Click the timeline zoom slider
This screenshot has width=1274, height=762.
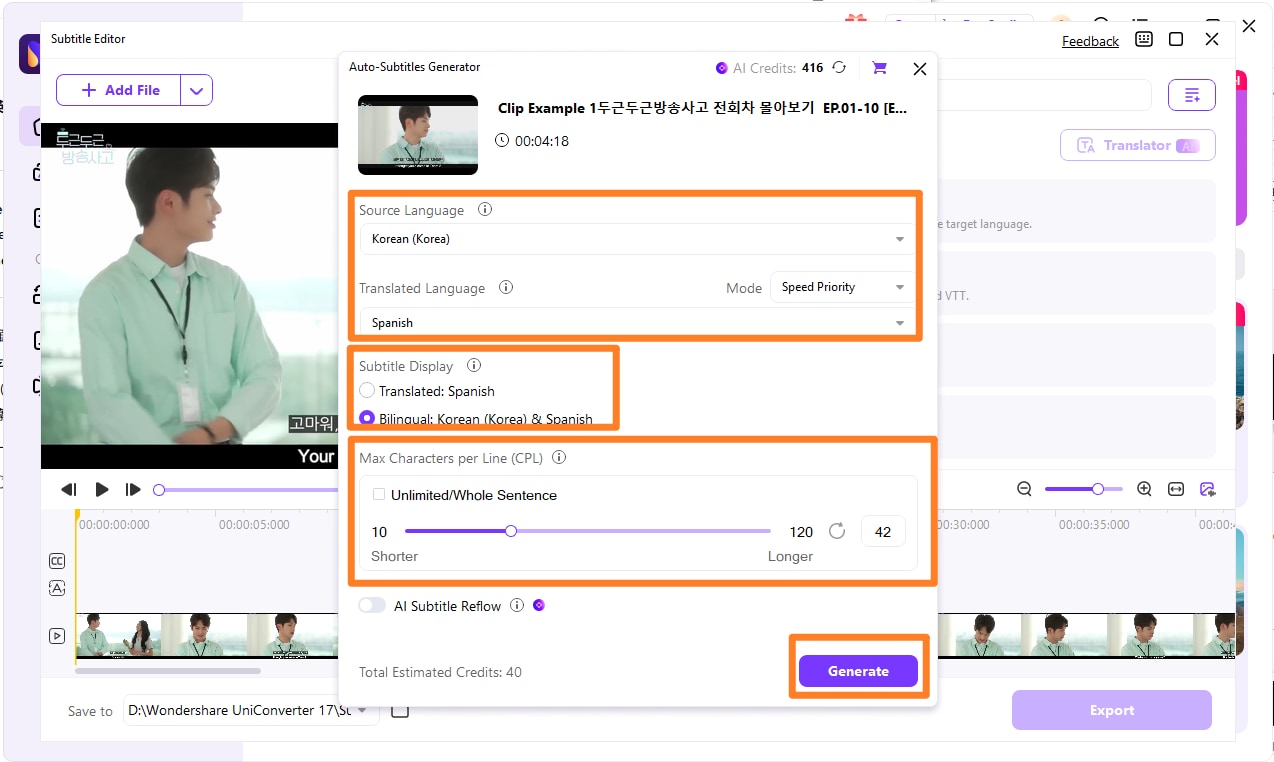[1084, 489]
